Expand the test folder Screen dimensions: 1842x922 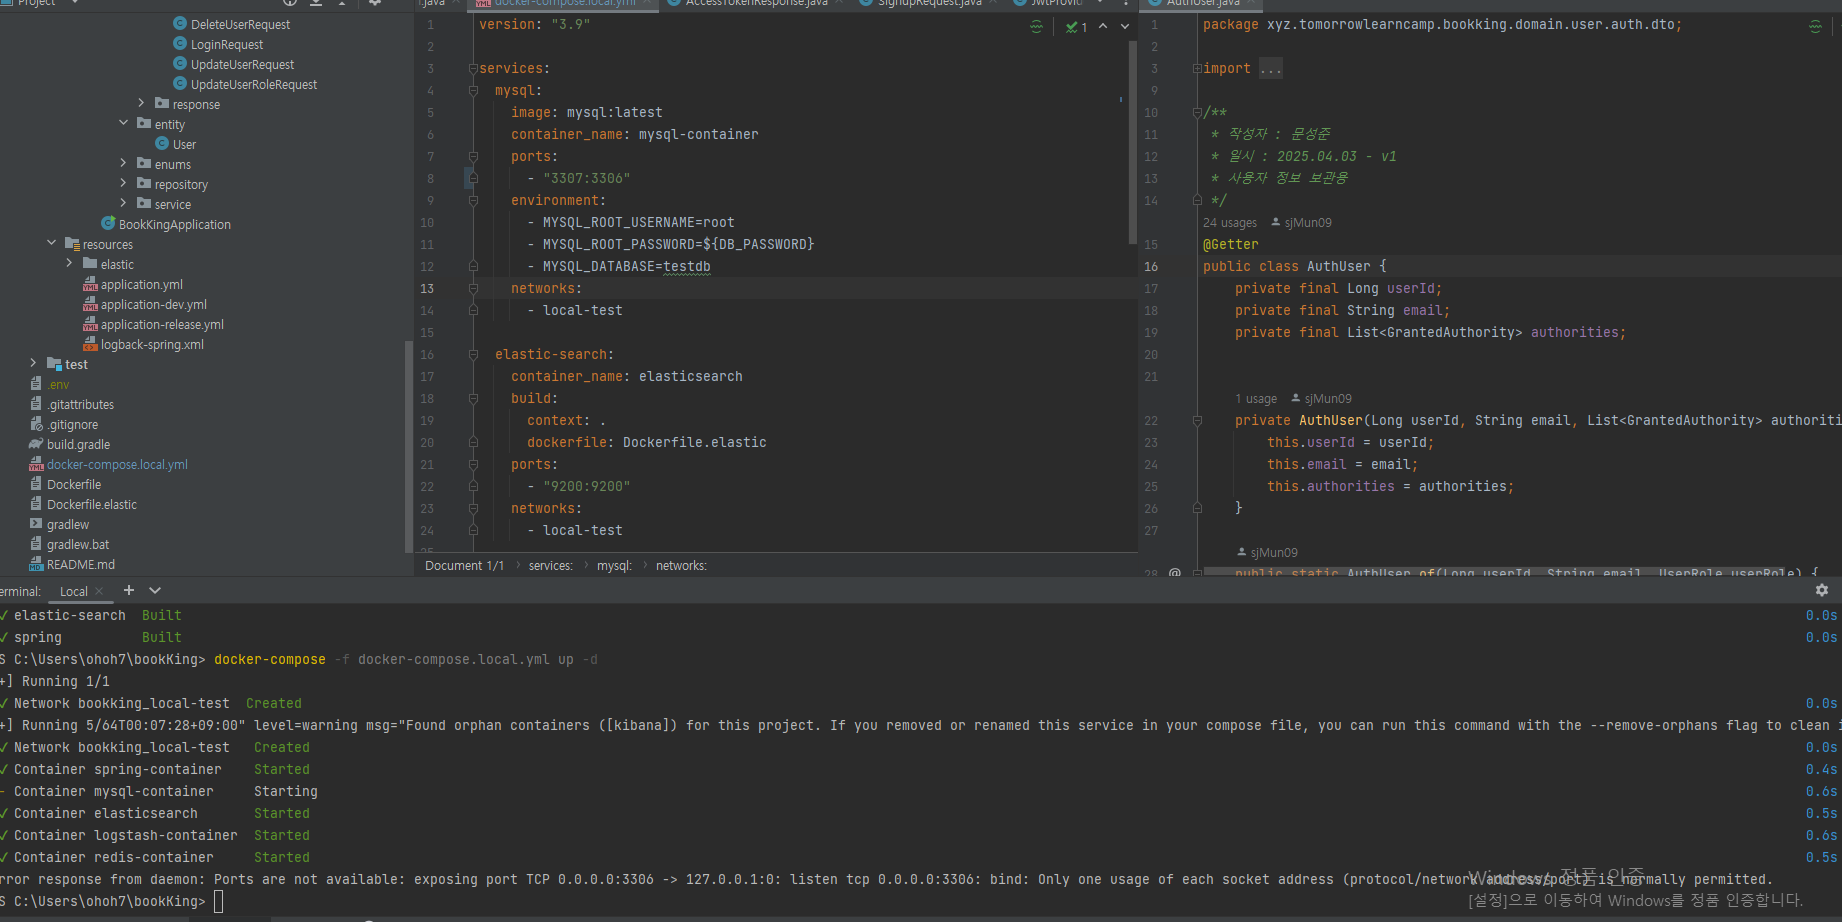pyautogui.click(x=33, y=363)
